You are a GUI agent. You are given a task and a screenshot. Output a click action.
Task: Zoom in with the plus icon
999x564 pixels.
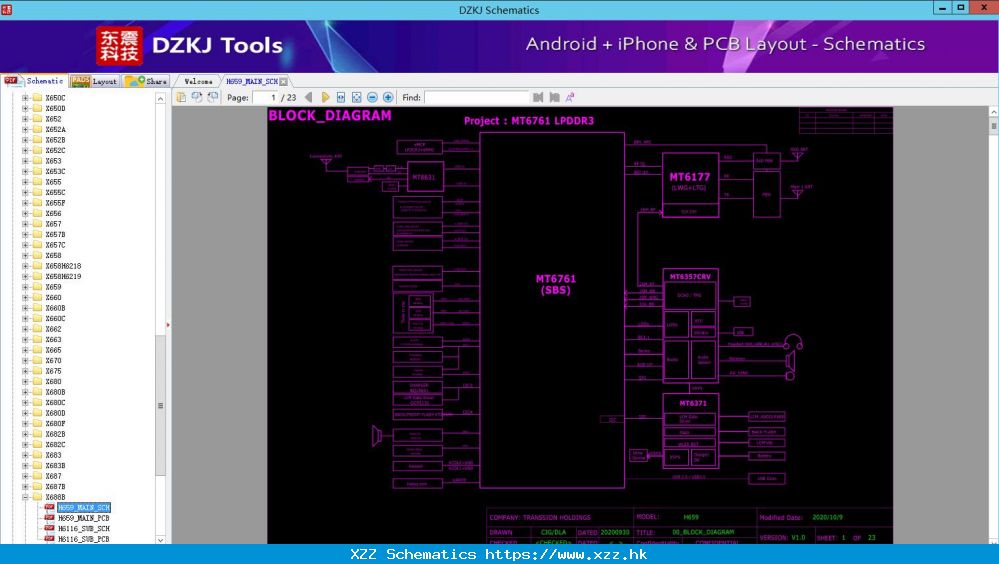[x=387, y=97]
